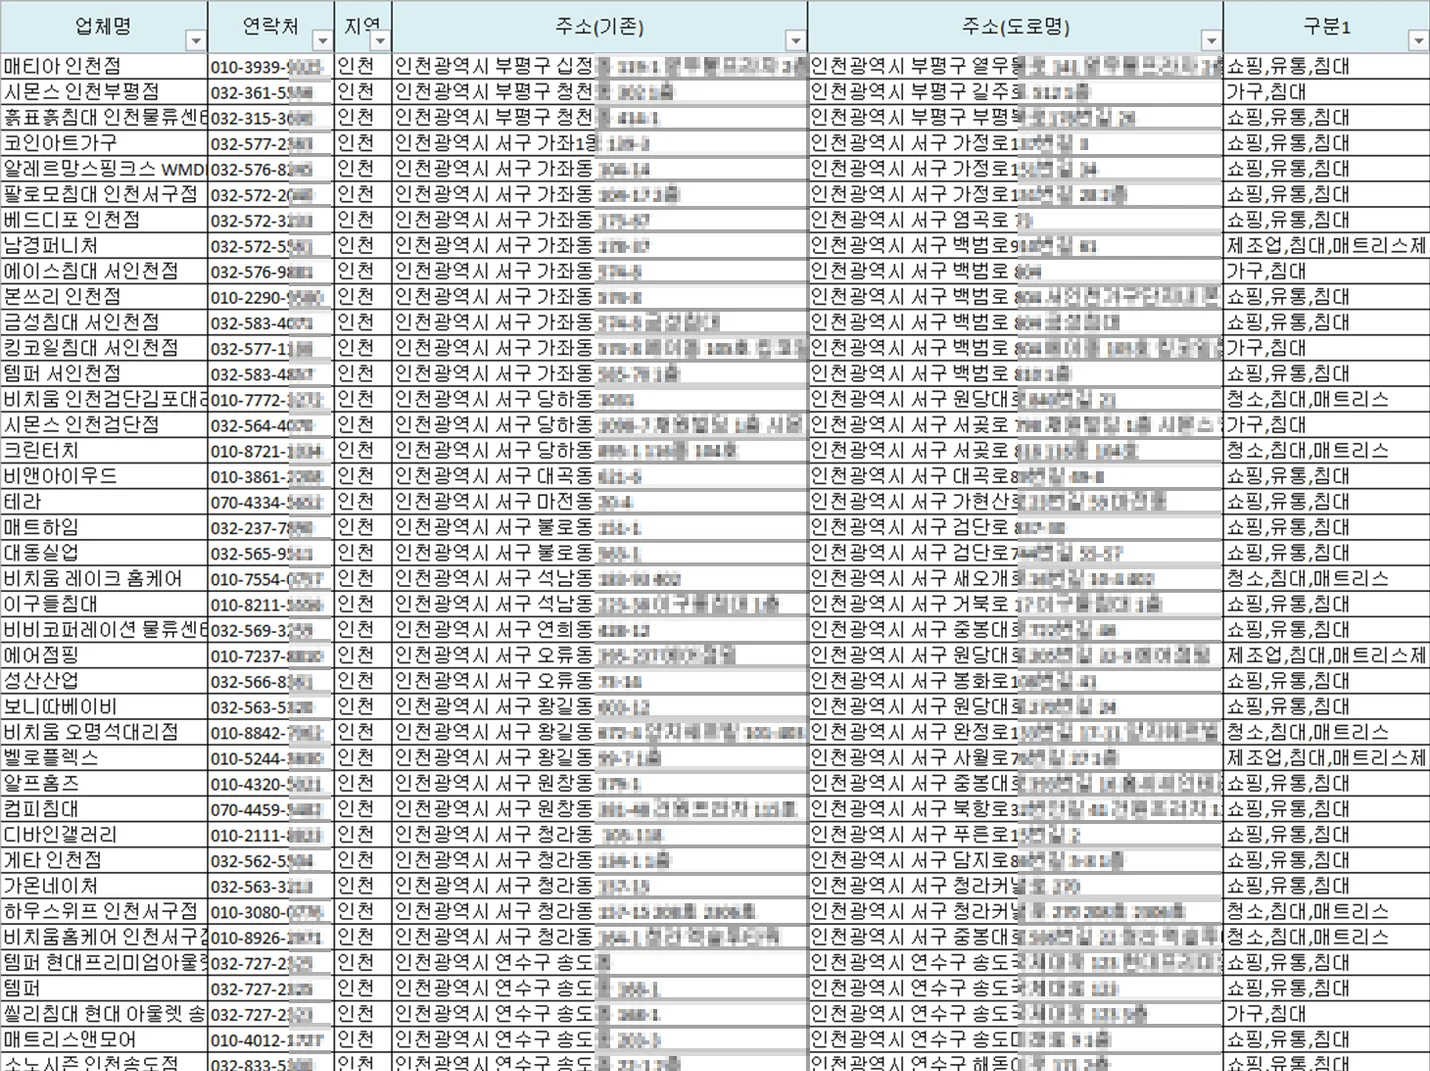Image resolution: width=1430 pixels, height=1071 pixels.
Task: Click the 비치움 레이크 홈케어 cell
Action: point(104,579)
